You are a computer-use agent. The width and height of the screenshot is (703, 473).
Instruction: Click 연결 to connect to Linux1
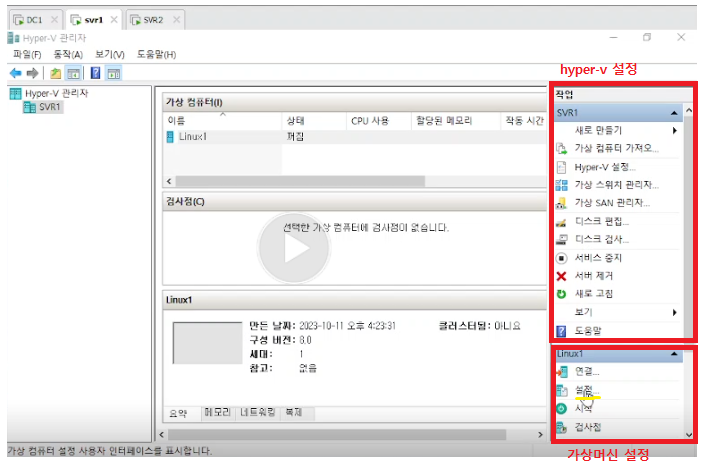pos(587,372)
